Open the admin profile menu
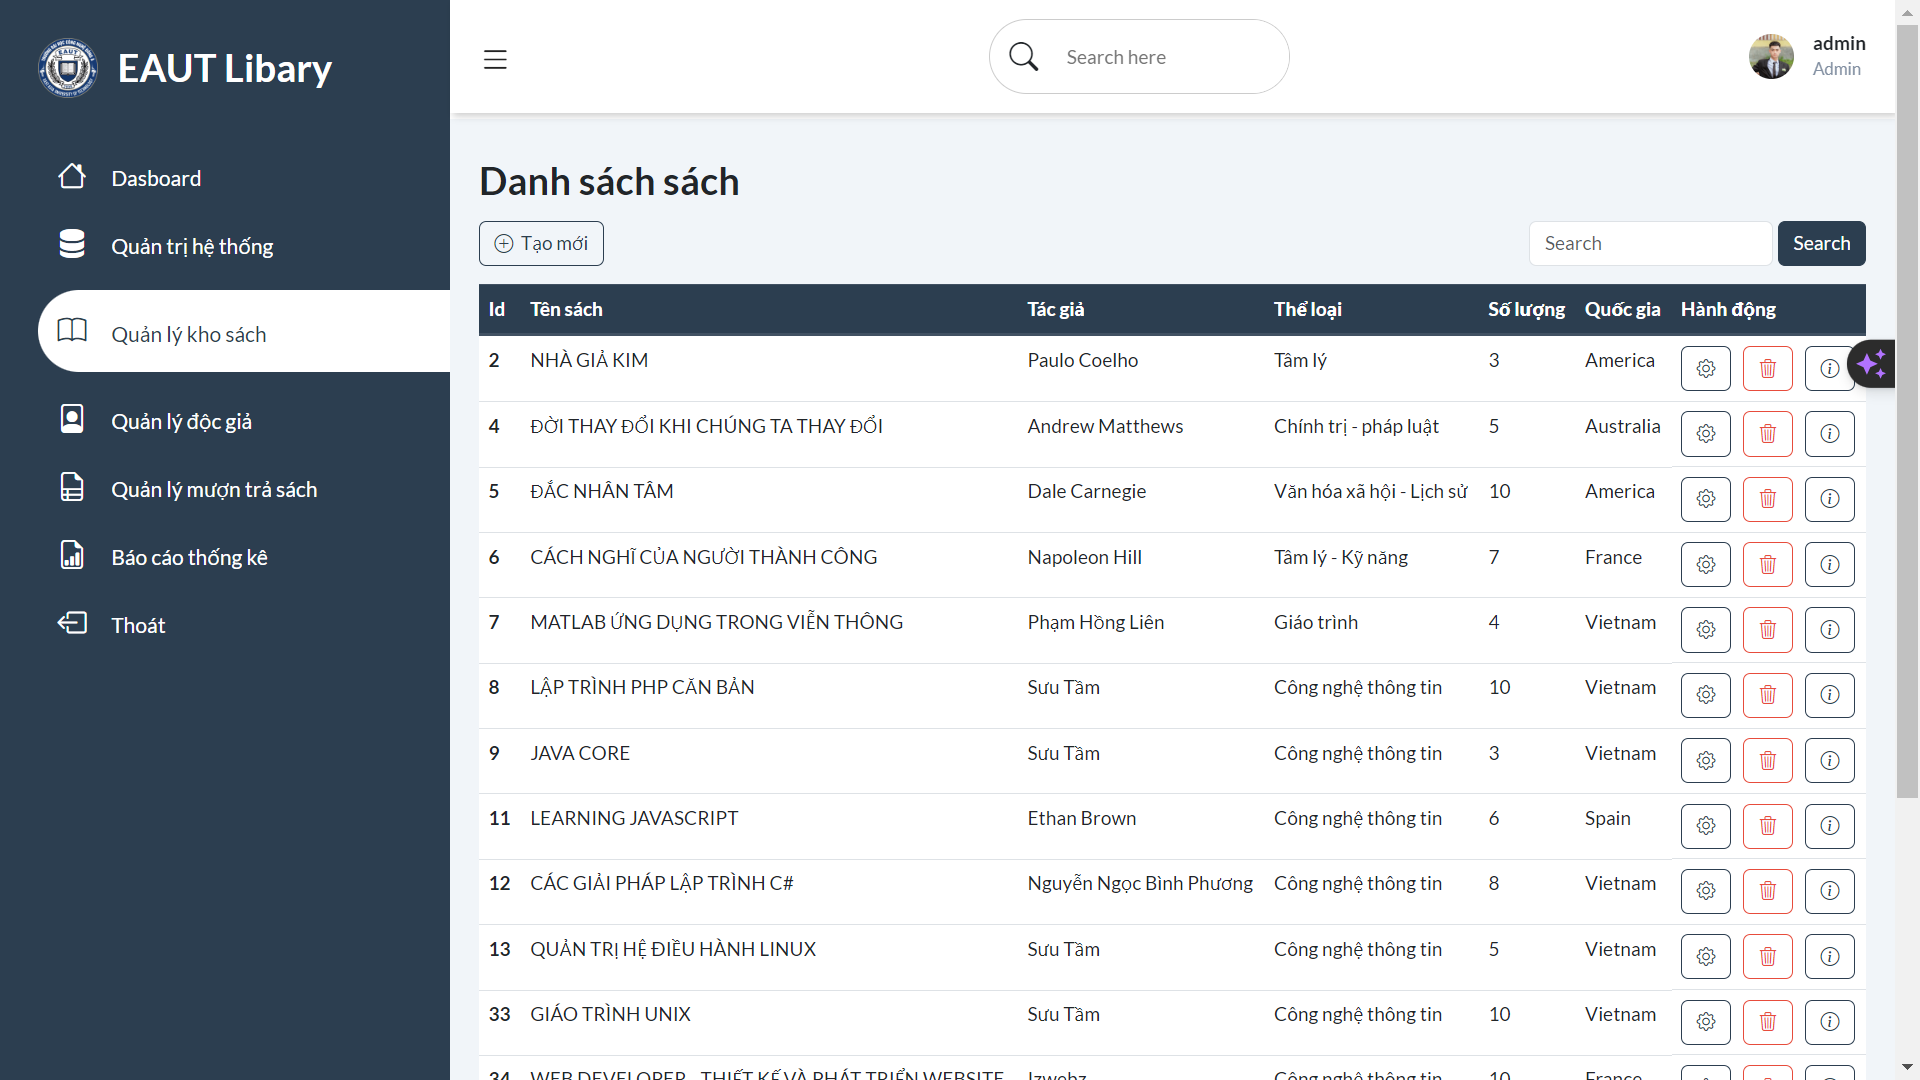The image size is (1920, 1080). point(1808,56)
